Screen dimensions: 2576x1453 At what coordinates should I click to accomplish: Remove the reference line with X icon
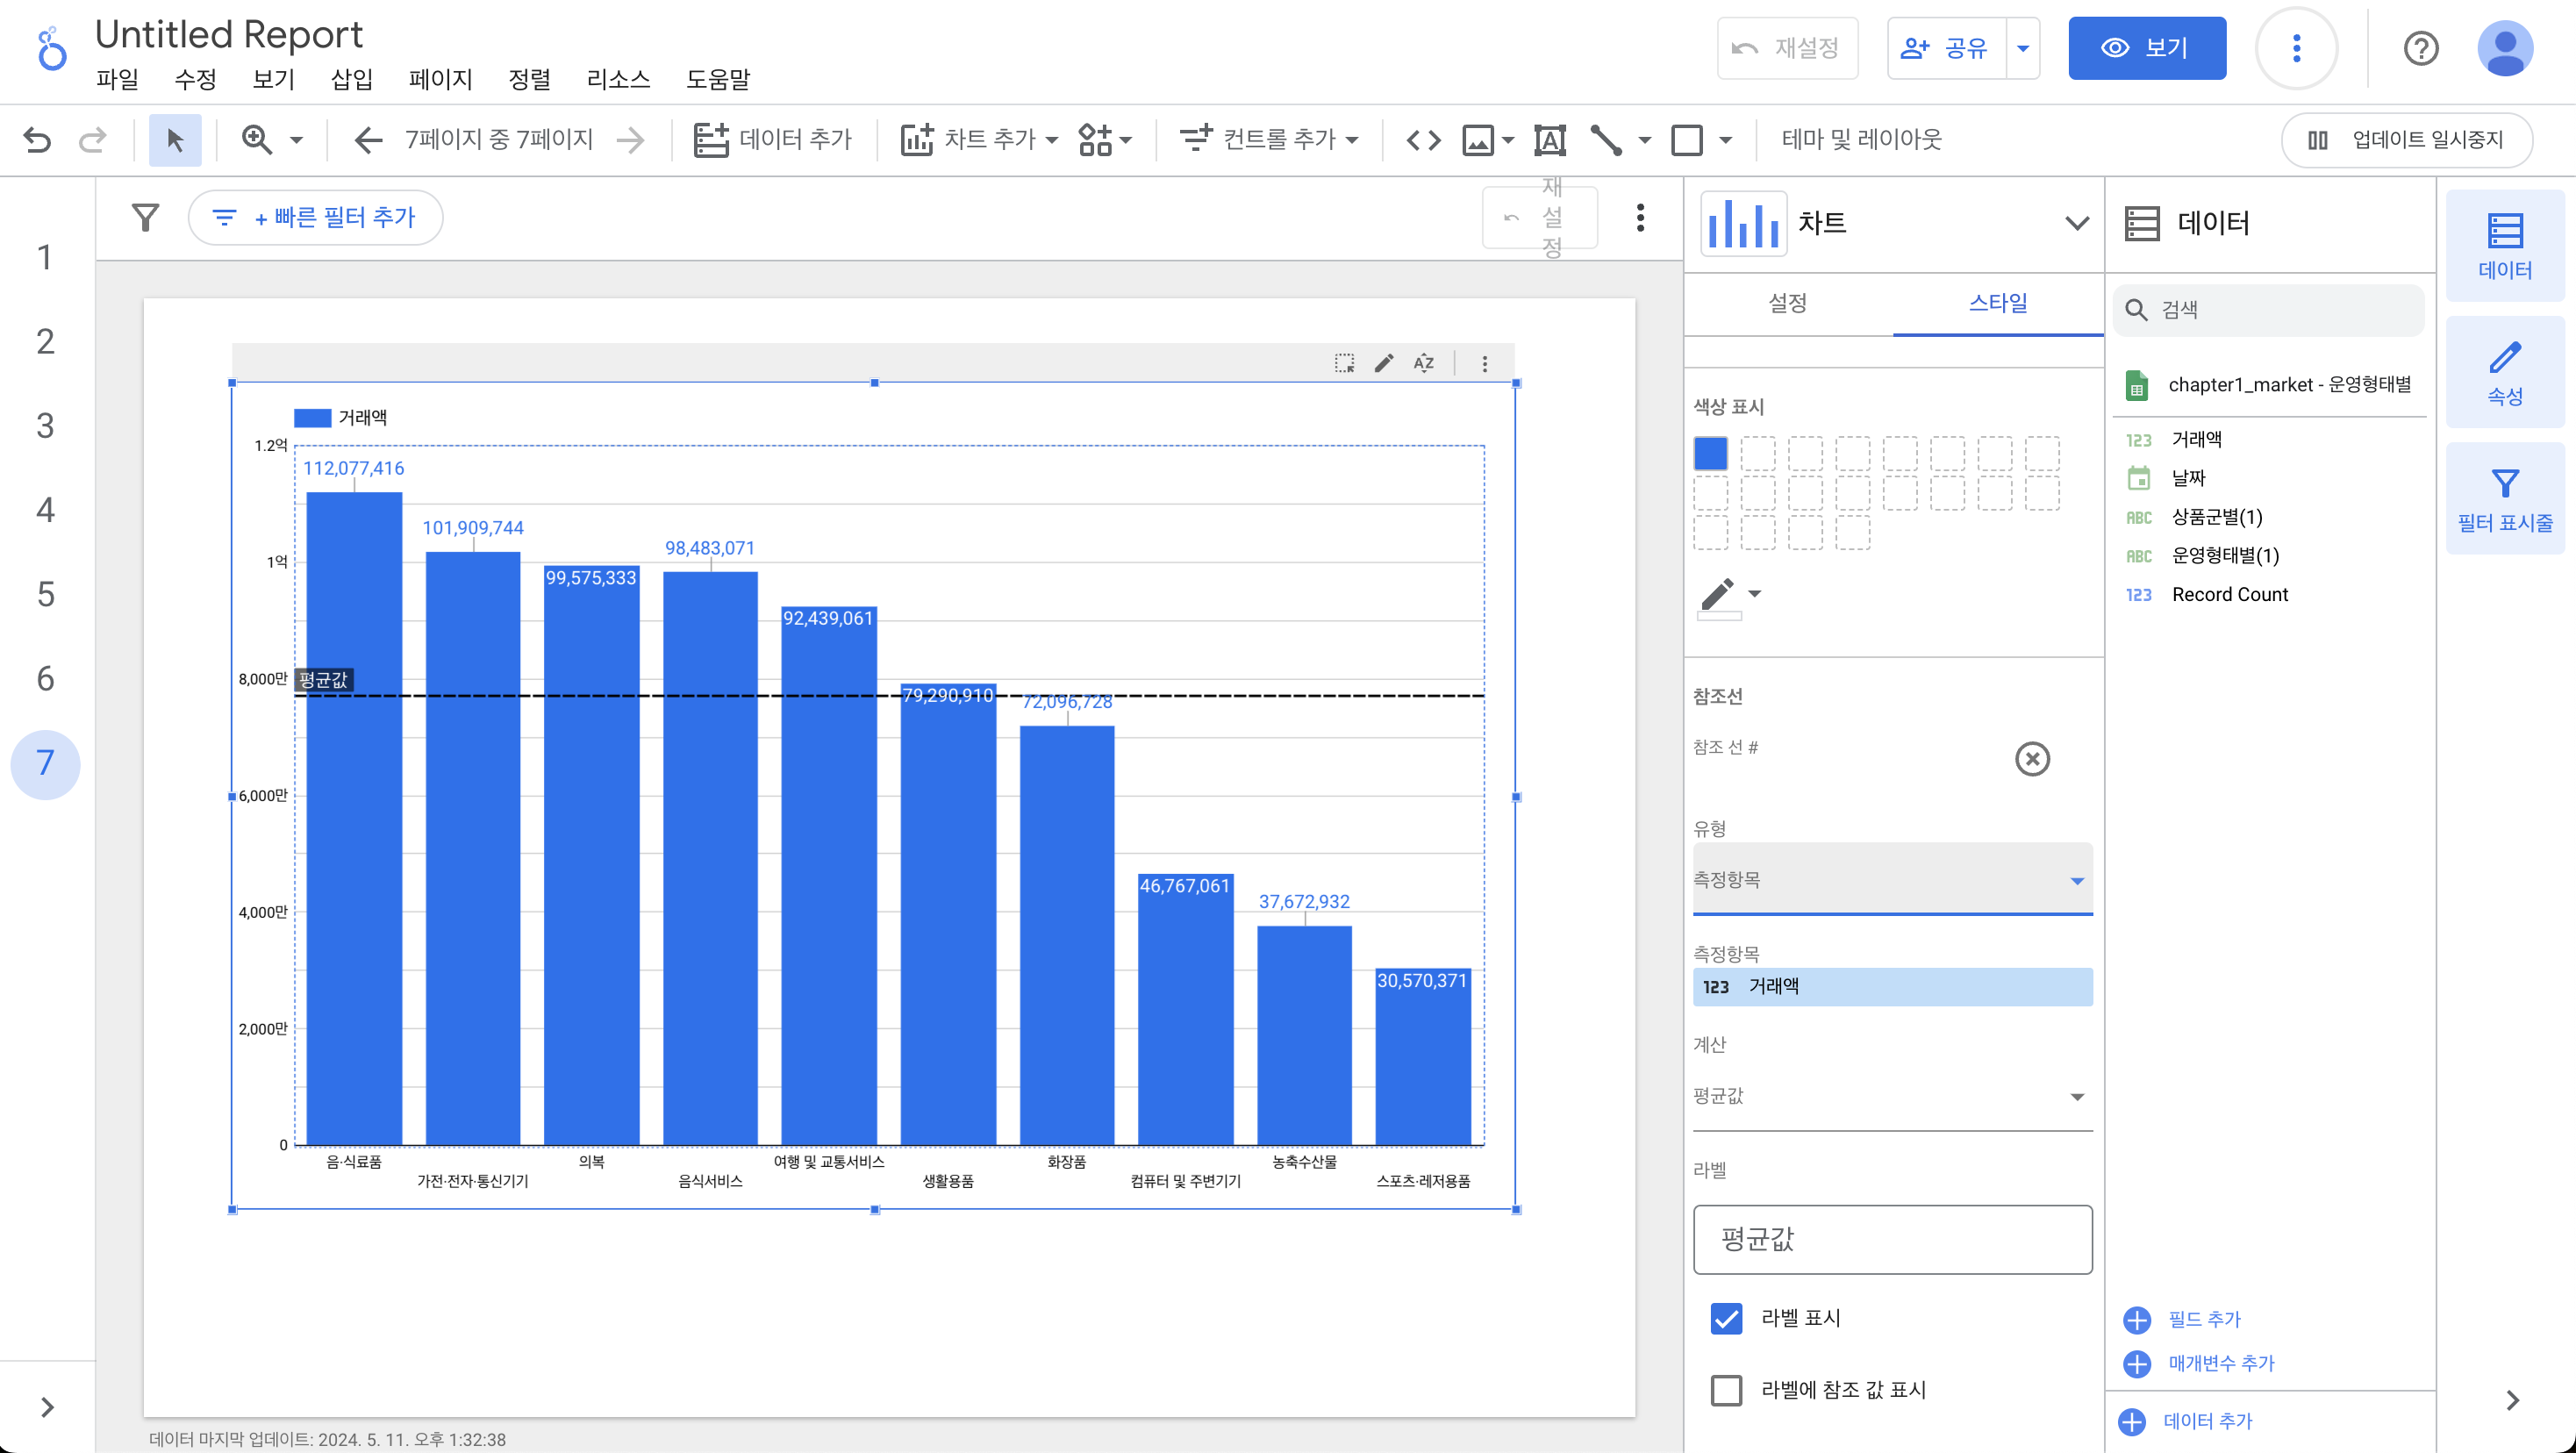(x=2032, y=759)
